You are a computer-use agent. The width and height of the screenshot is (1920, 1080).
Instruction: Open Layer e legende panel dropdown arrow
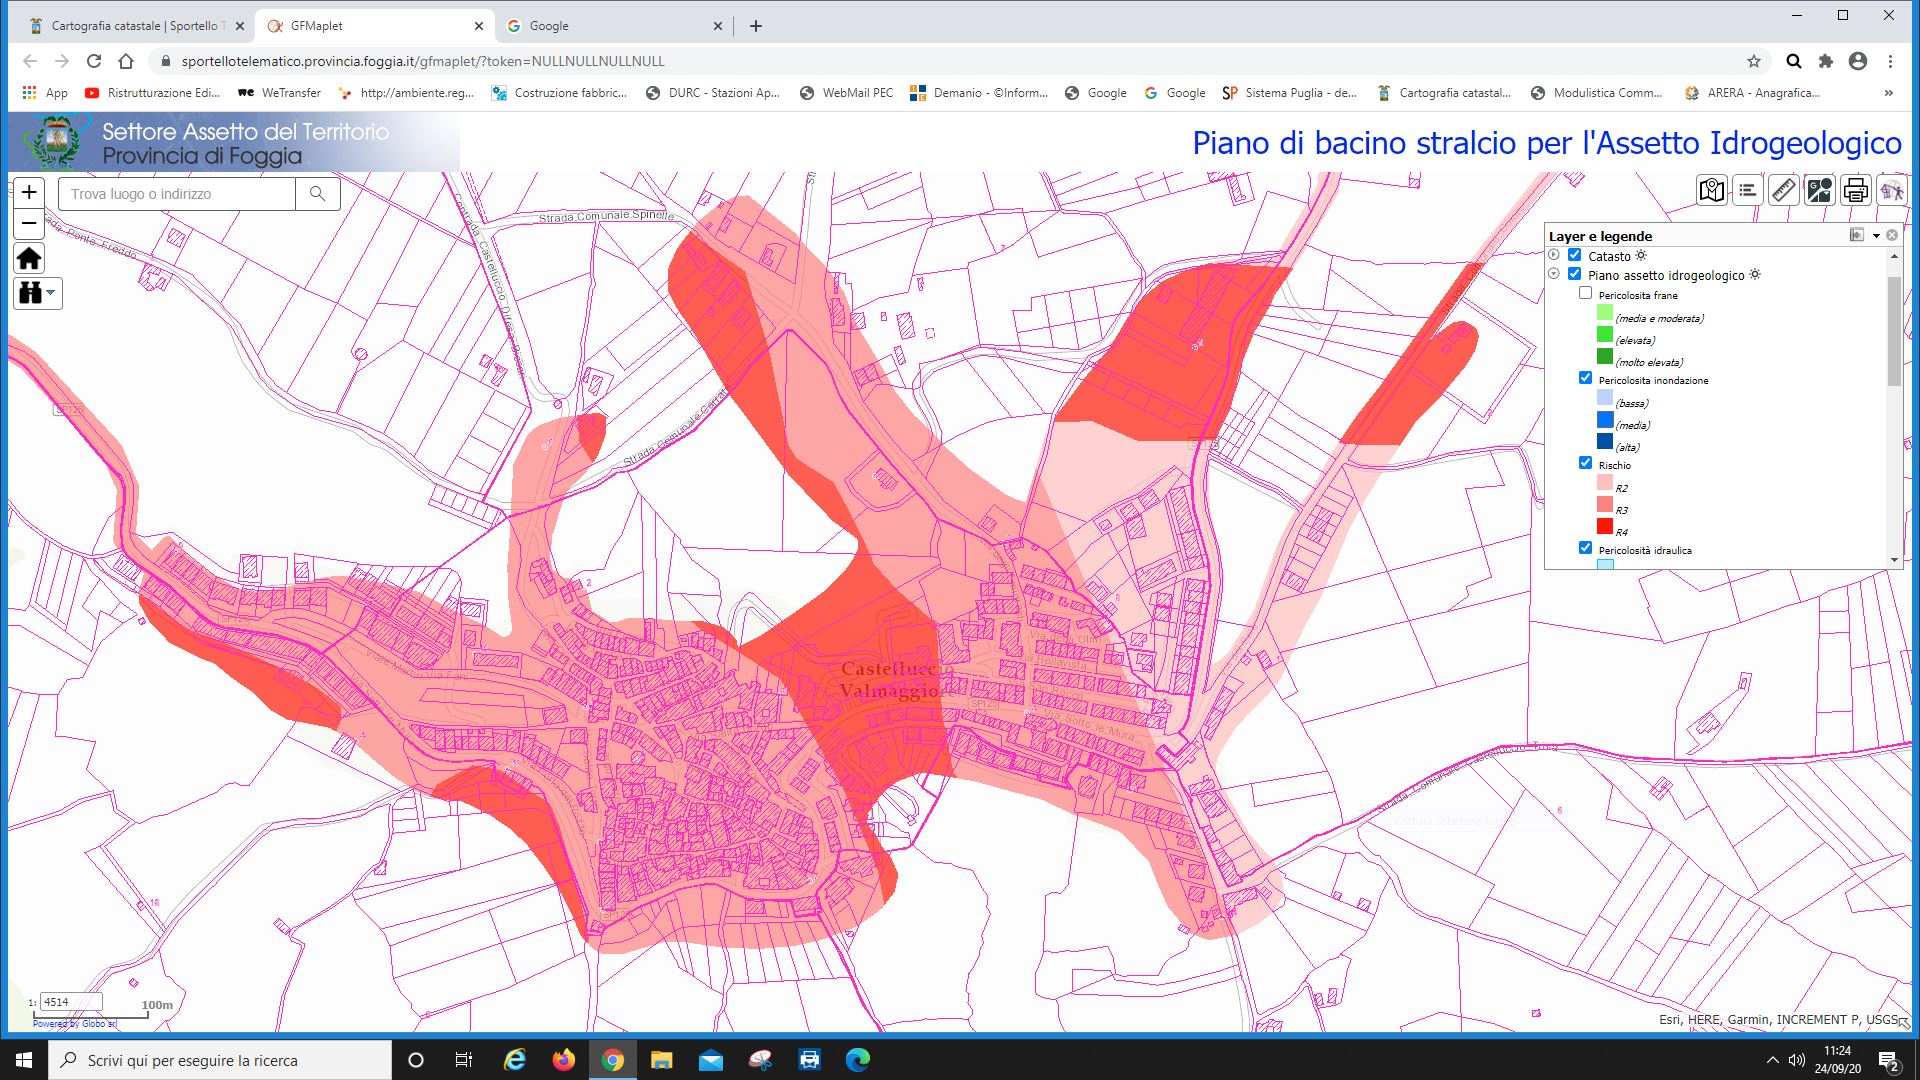[x=1876, y=236]
